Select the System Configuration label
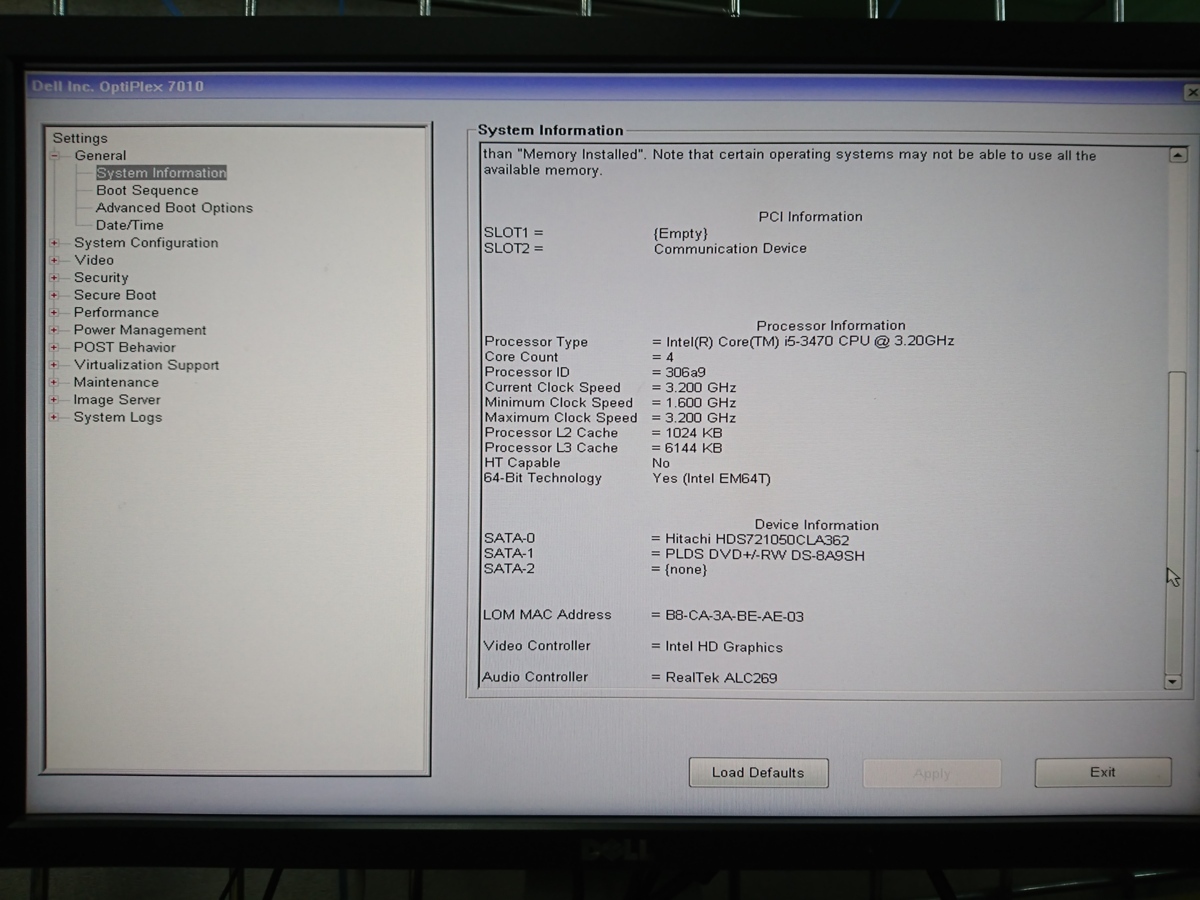The width and height of the screenshot is (1200, 900). (x=146, y=242)
